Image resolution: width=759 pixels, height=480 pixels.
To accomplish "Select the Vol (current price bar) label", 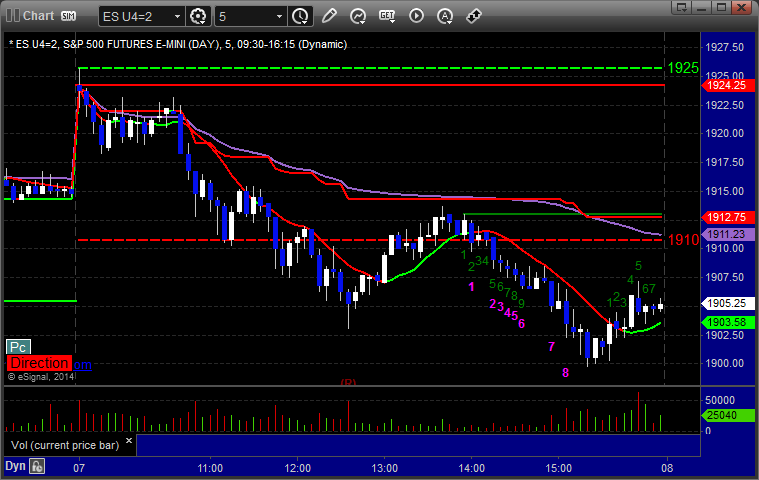I will (65, 445).
